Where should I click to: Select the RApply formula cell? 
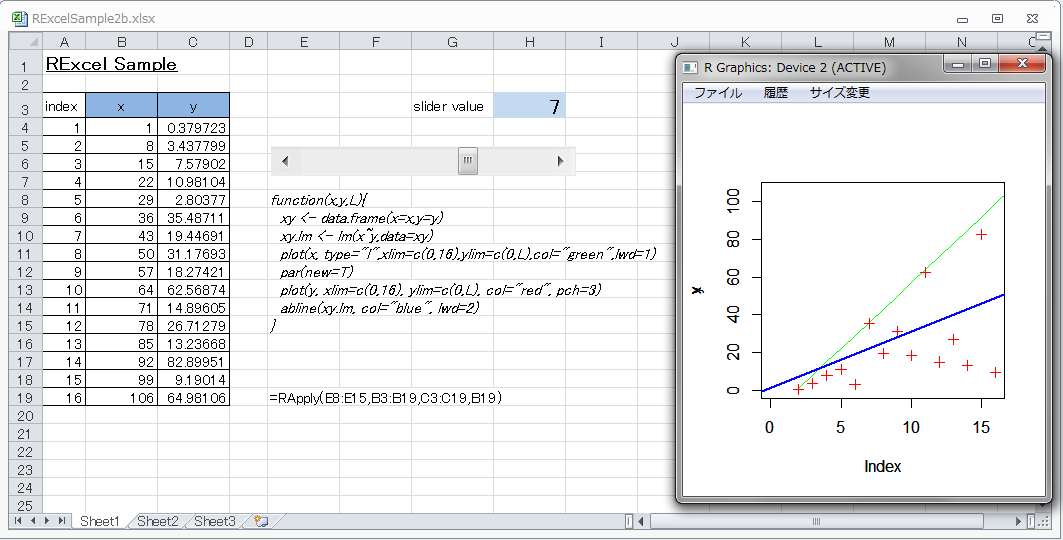tap(303, 398)
